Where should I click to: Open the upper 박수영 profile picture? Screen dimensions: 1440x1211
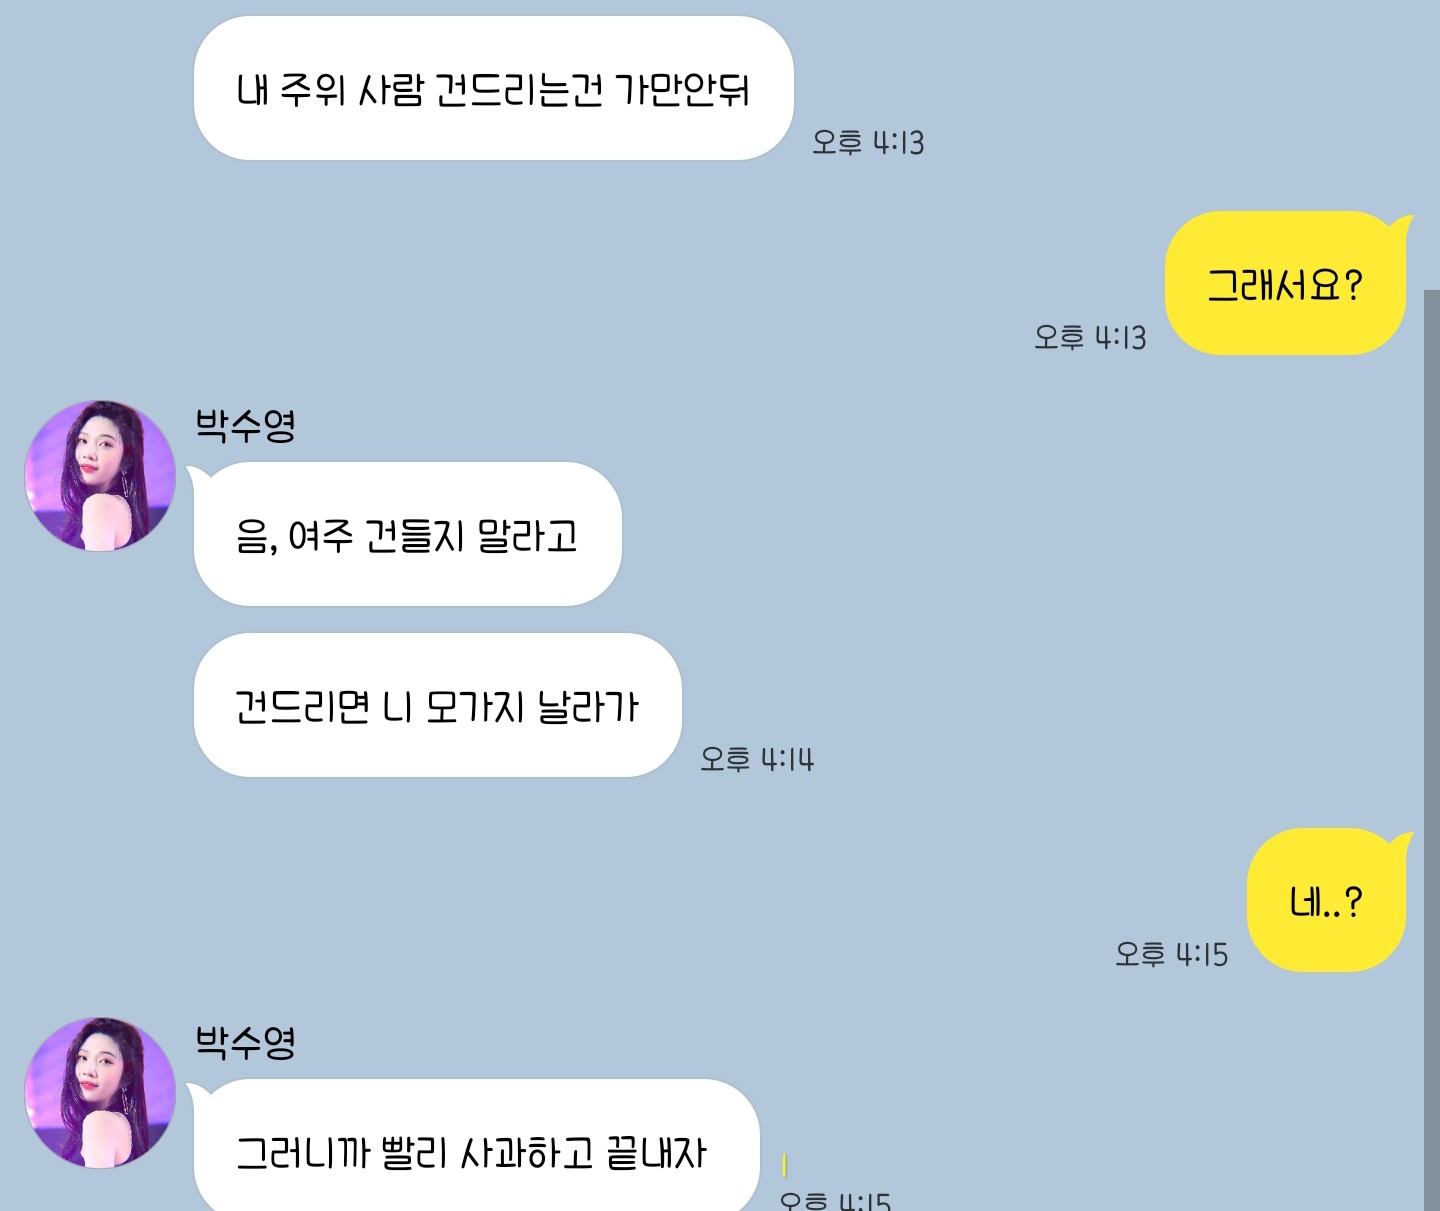[x=100, y=476]
